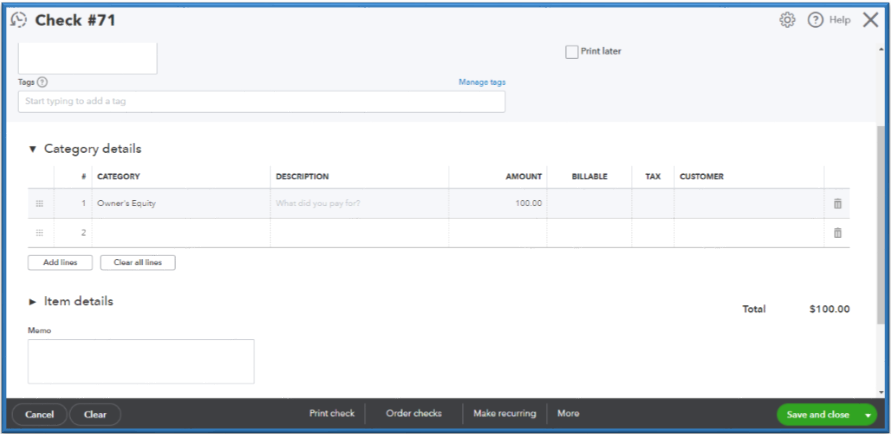
Task: Click Print check in the footer
Action: 332,414
